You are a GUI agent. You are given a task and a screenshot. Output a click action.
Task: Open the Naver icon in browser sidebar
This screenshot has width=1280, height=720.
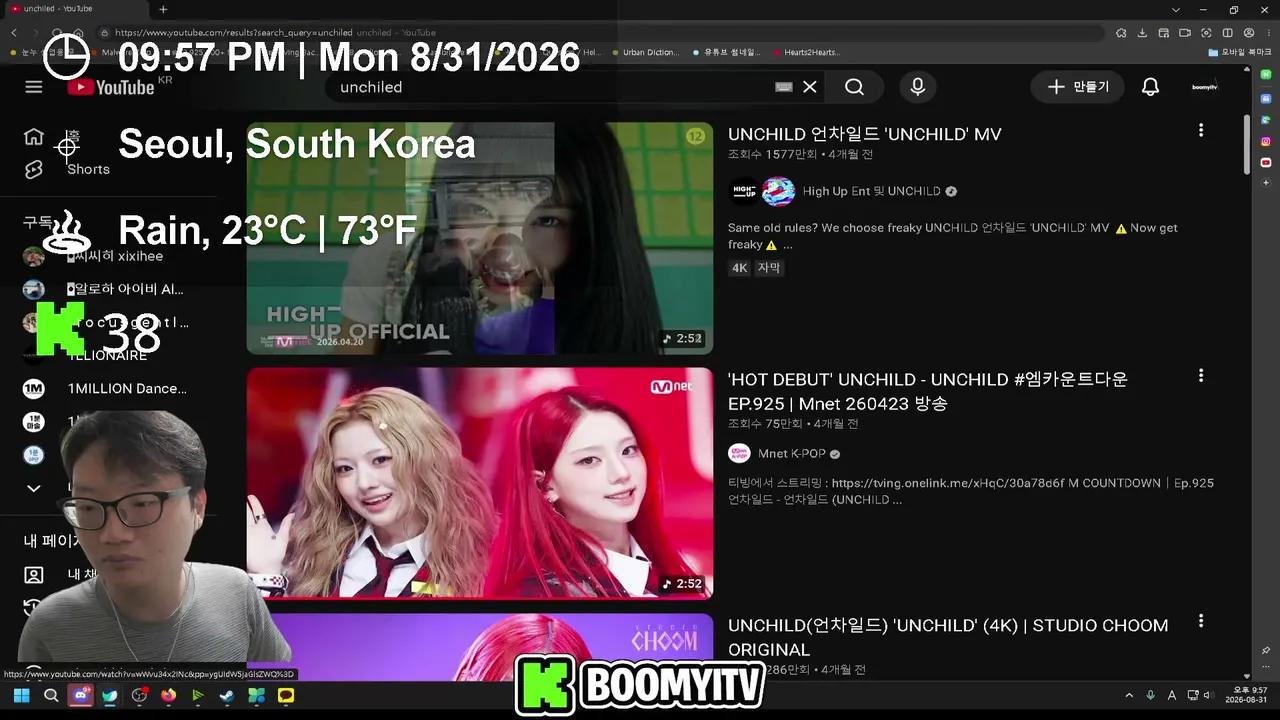coord(1266,74)
